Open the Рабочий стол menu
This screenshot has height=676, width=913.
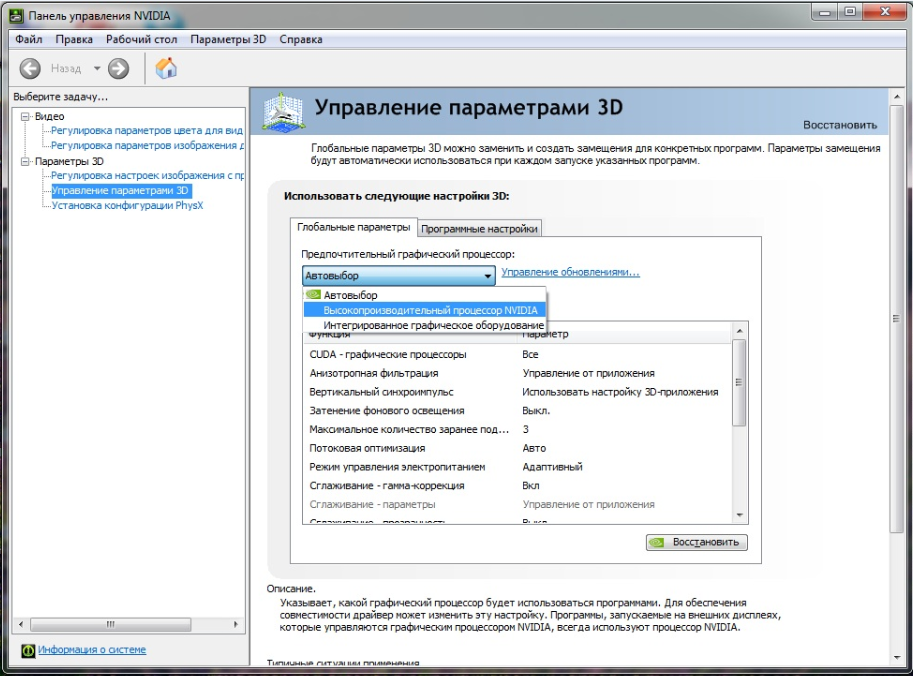[141, 40]
